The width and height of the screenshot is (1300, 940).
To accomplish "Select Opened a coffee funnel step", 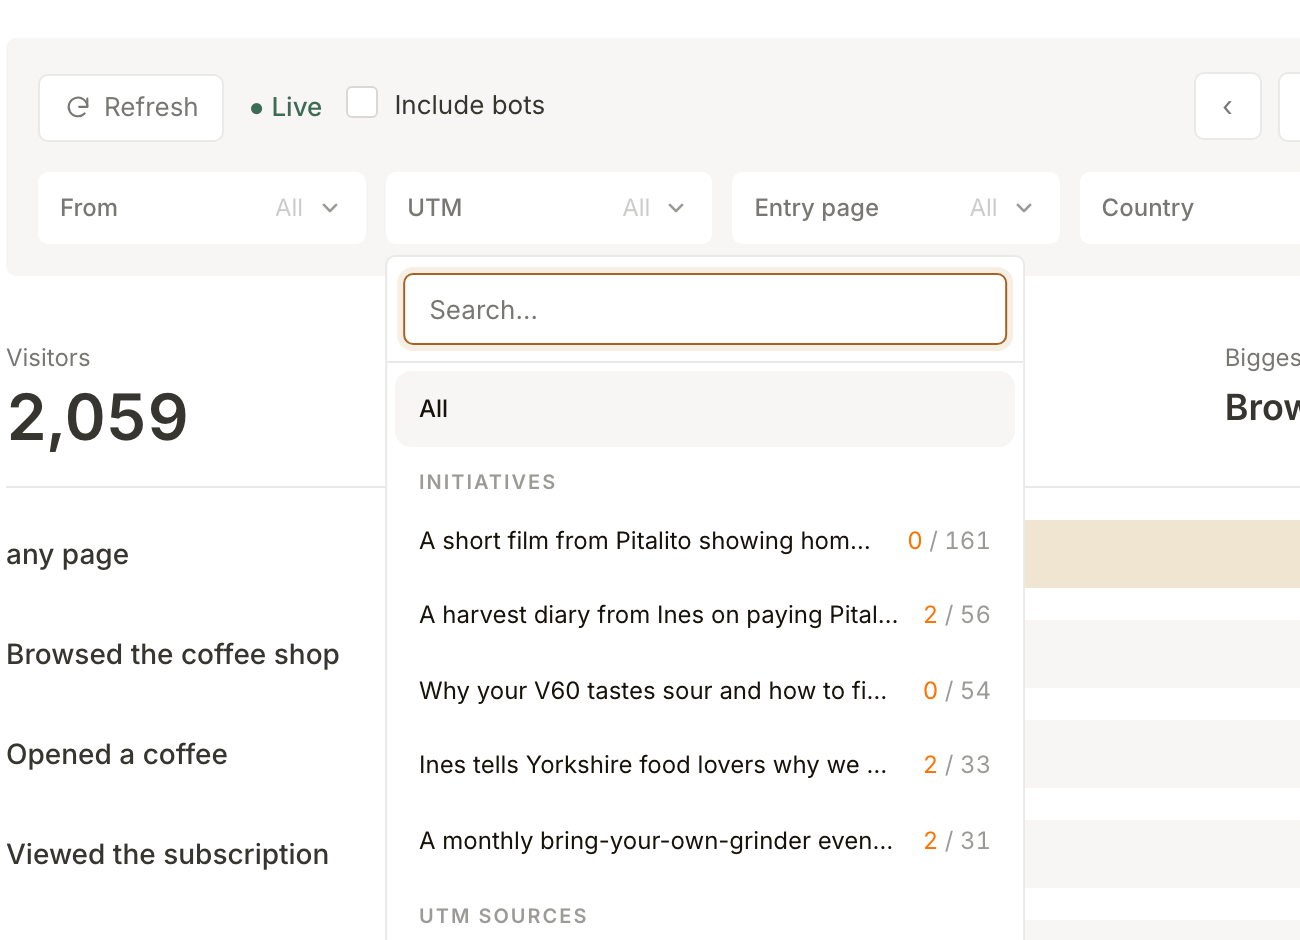I will pyautogui.click(x=117, y=754).
